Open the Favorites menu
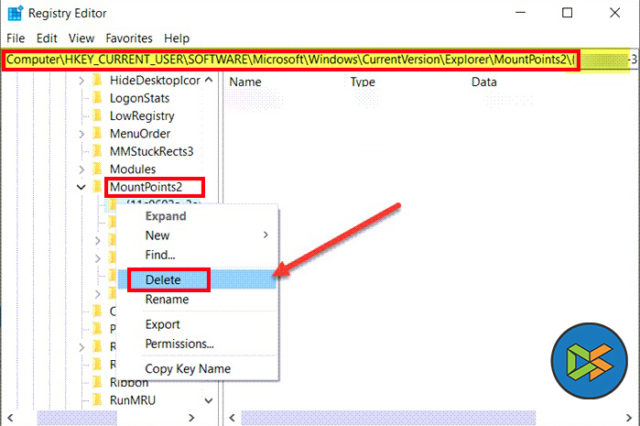640x426 pixels. click(x=129, y=38)
